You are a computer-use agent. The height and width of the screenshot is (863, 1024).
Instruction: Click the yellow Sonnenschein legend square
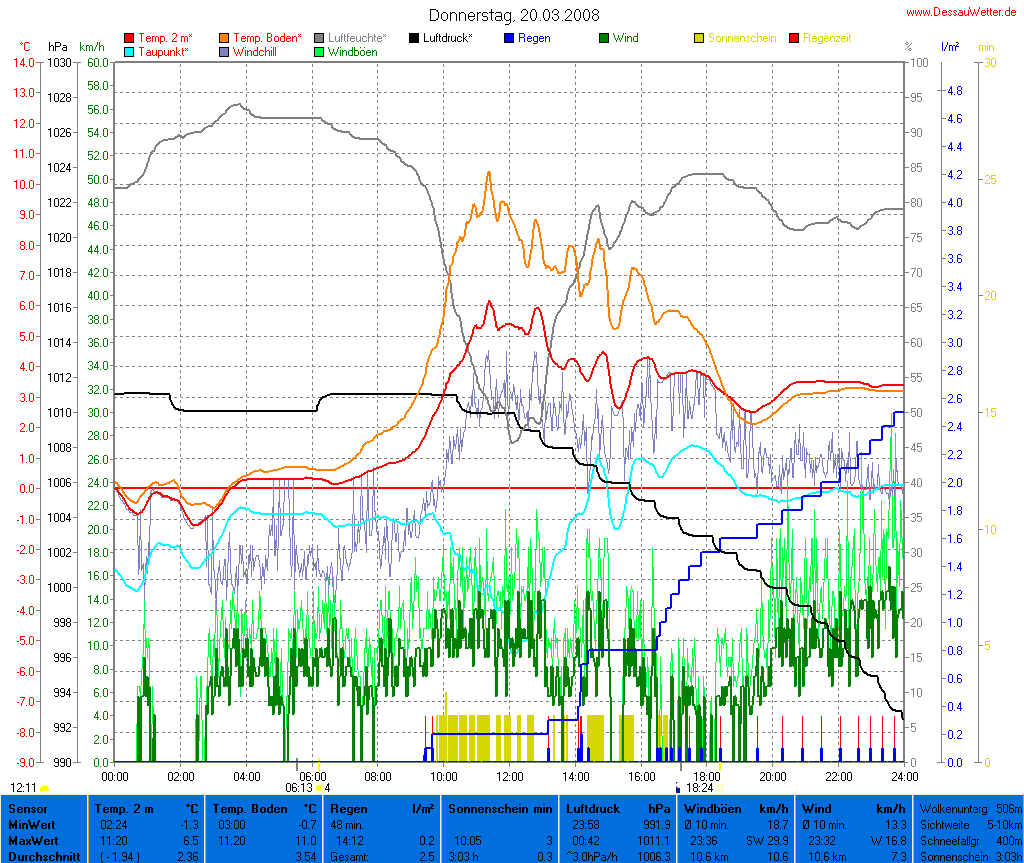tap(699, 38)
